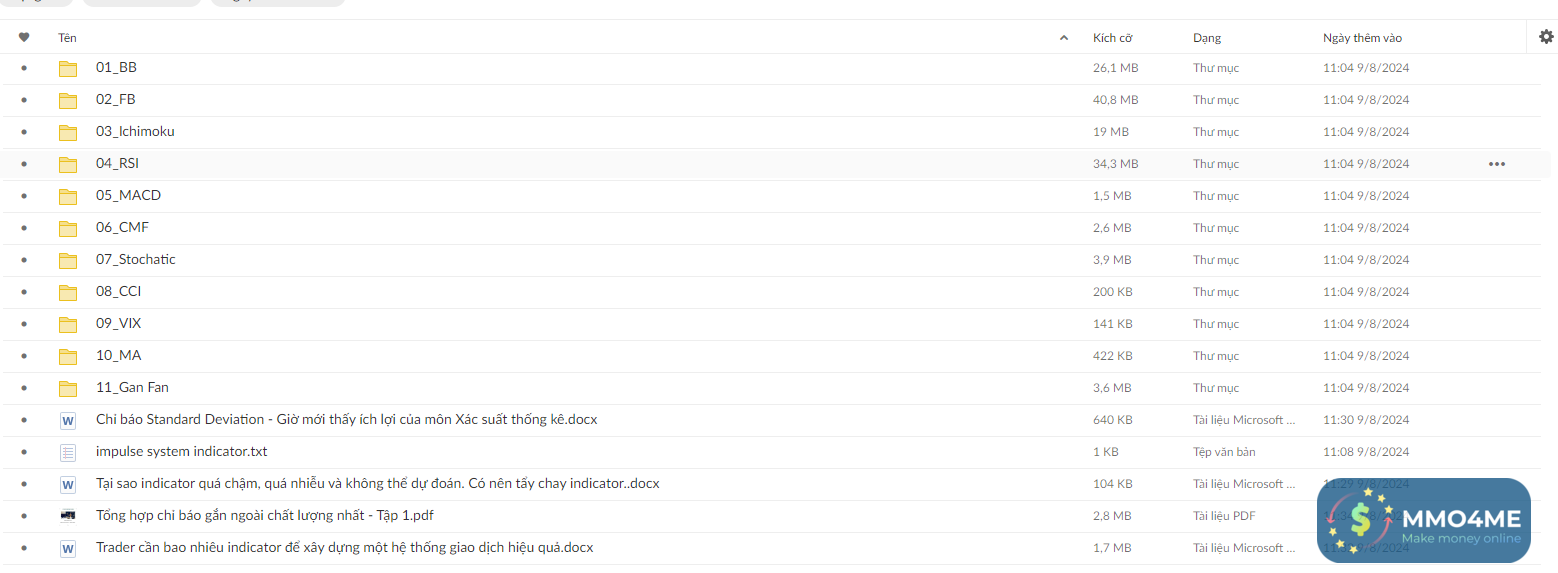Toggle favorite dot for 05_MACD folder
This screenshot has width=1558, height=573.
[x=24, y=196]
